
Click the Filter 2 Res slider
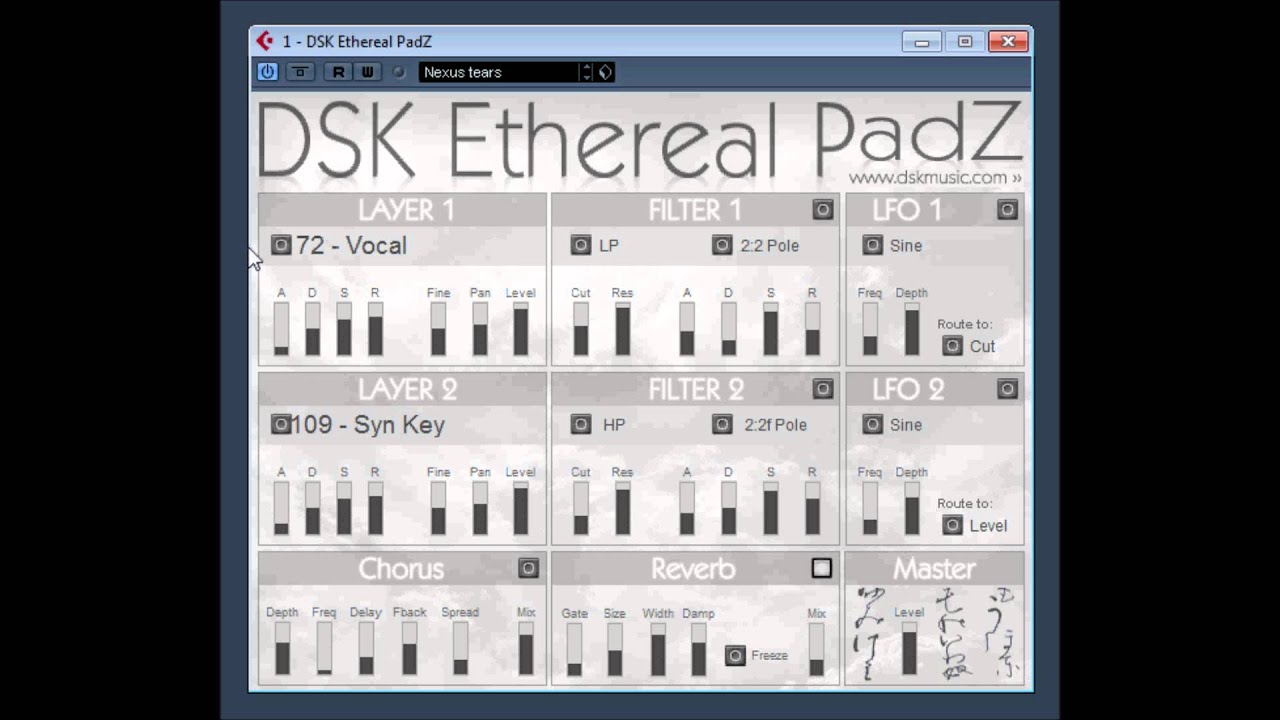pos(622,508)
